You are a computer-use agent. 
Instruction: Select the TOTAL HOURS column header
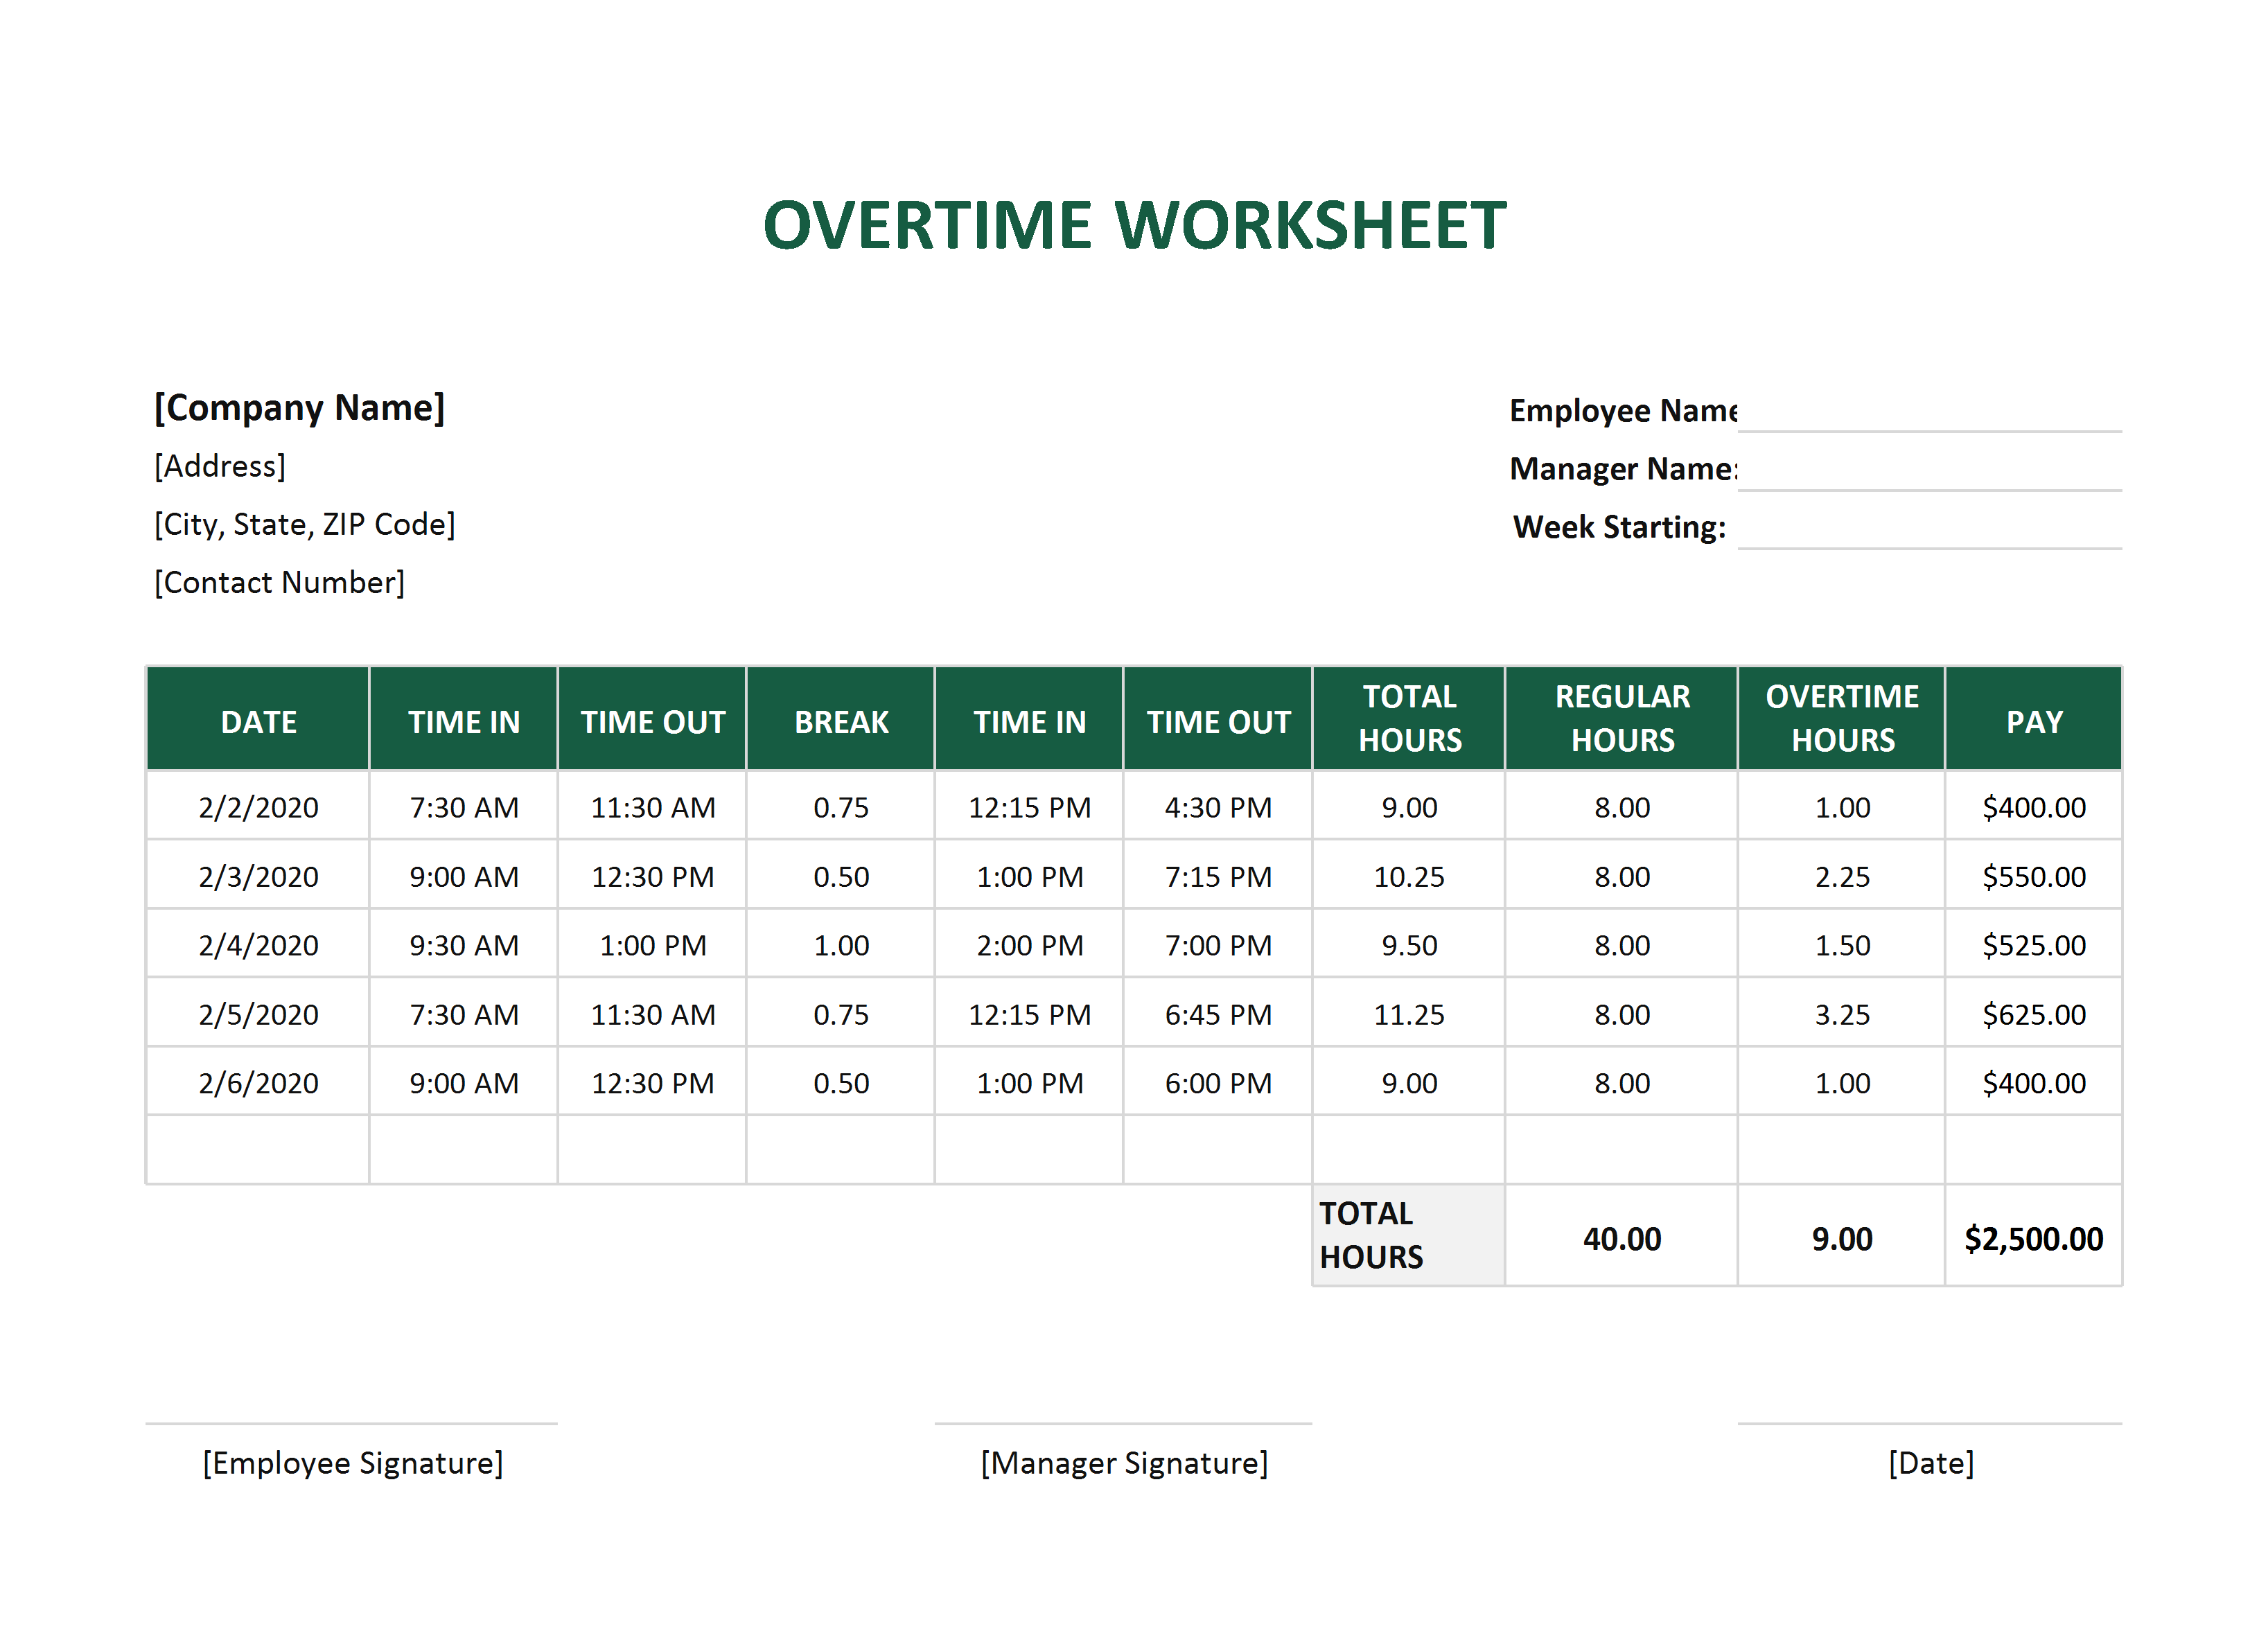tap(1409, 719)
